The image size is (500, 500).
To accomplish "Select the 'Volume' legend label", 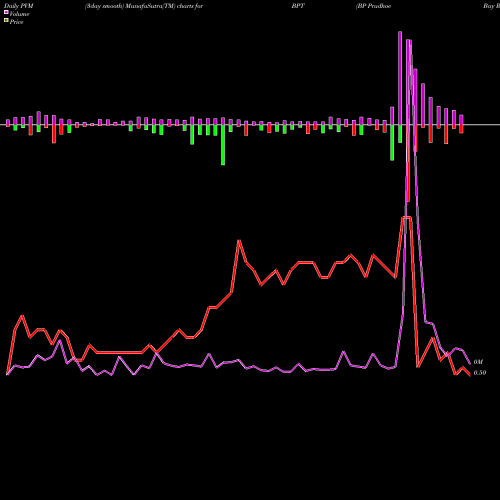I will tap(19, 14).
